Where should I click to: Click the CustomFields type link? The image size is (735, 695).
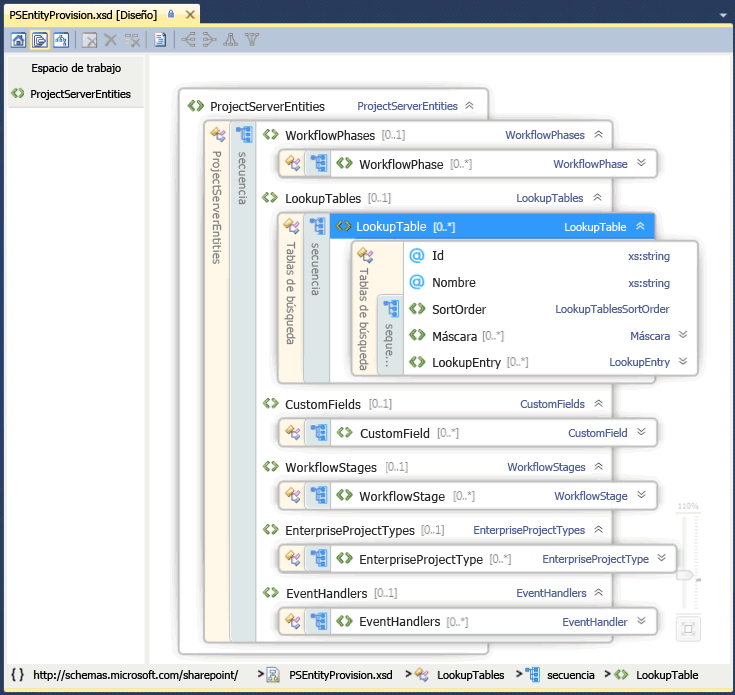(552, 404)
